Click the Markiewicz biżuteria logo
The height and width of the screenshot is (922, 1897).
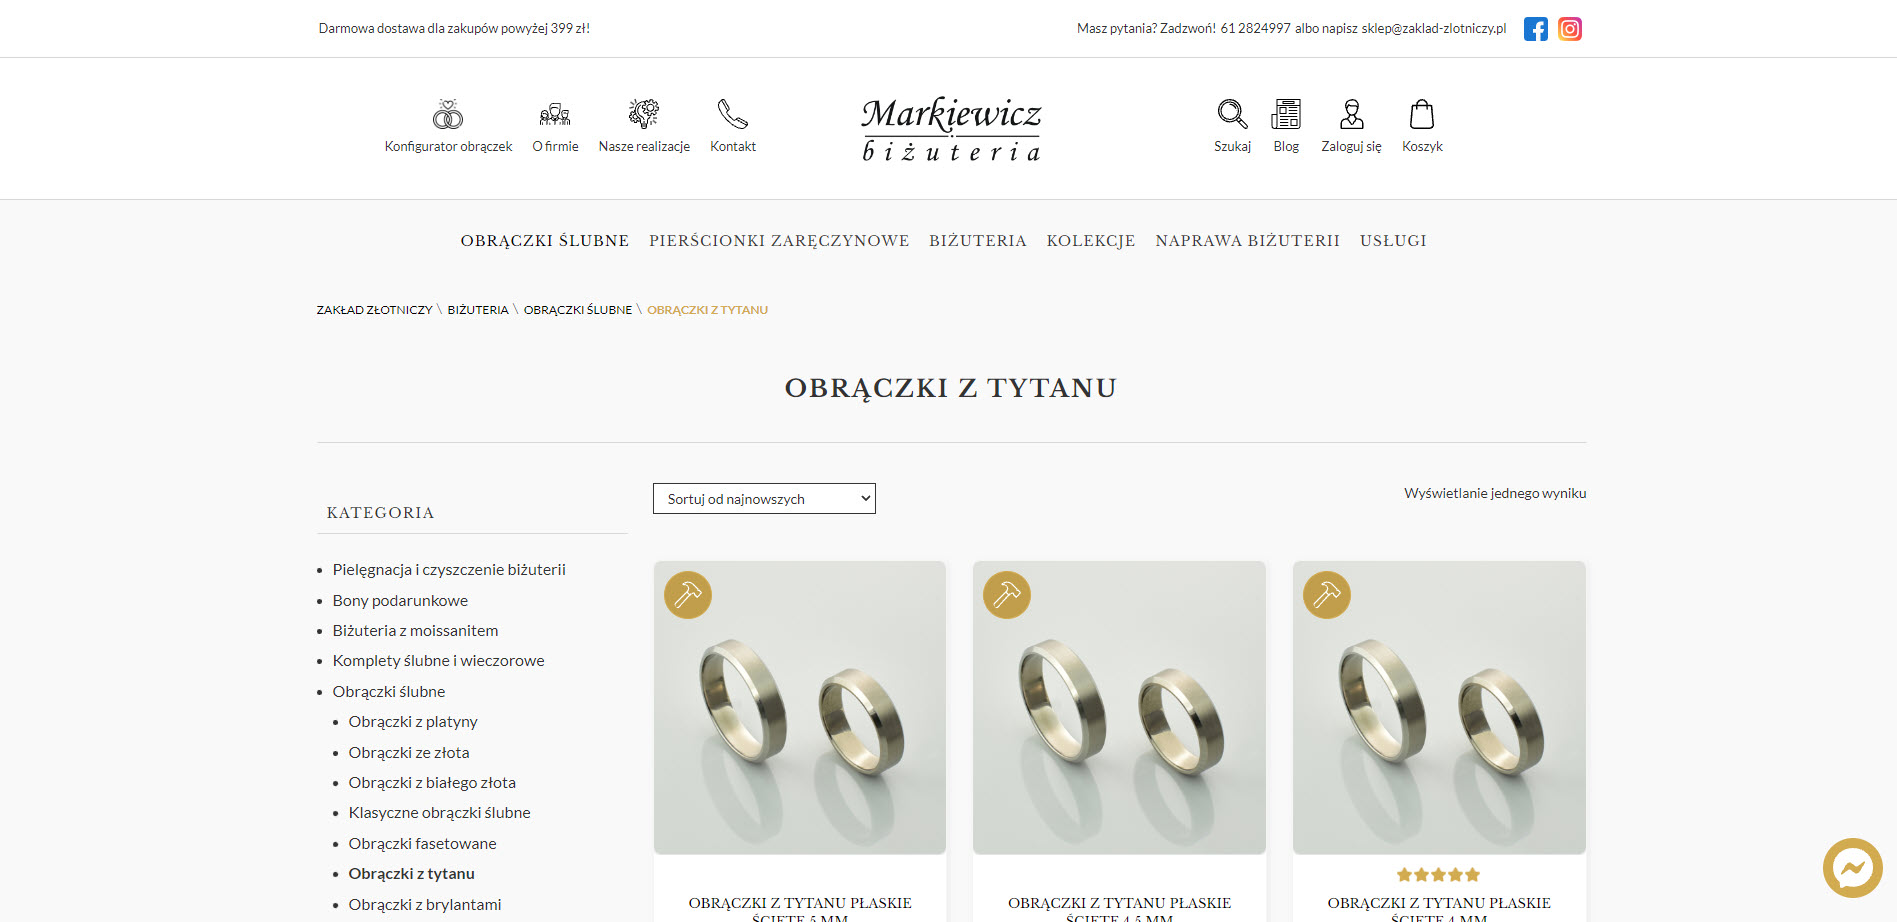(x=951, y=129)
